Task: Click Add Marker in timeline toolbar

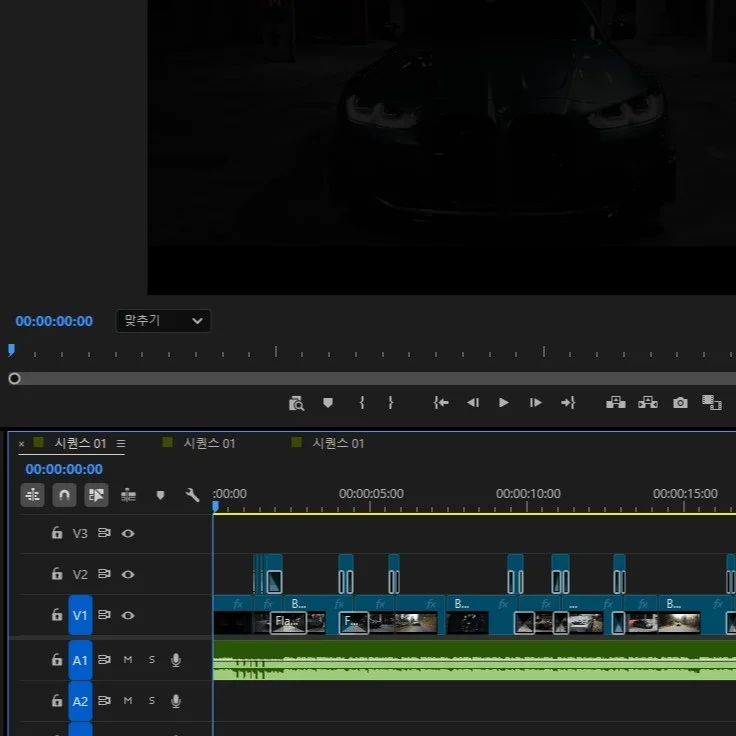Action: [160, 495]
